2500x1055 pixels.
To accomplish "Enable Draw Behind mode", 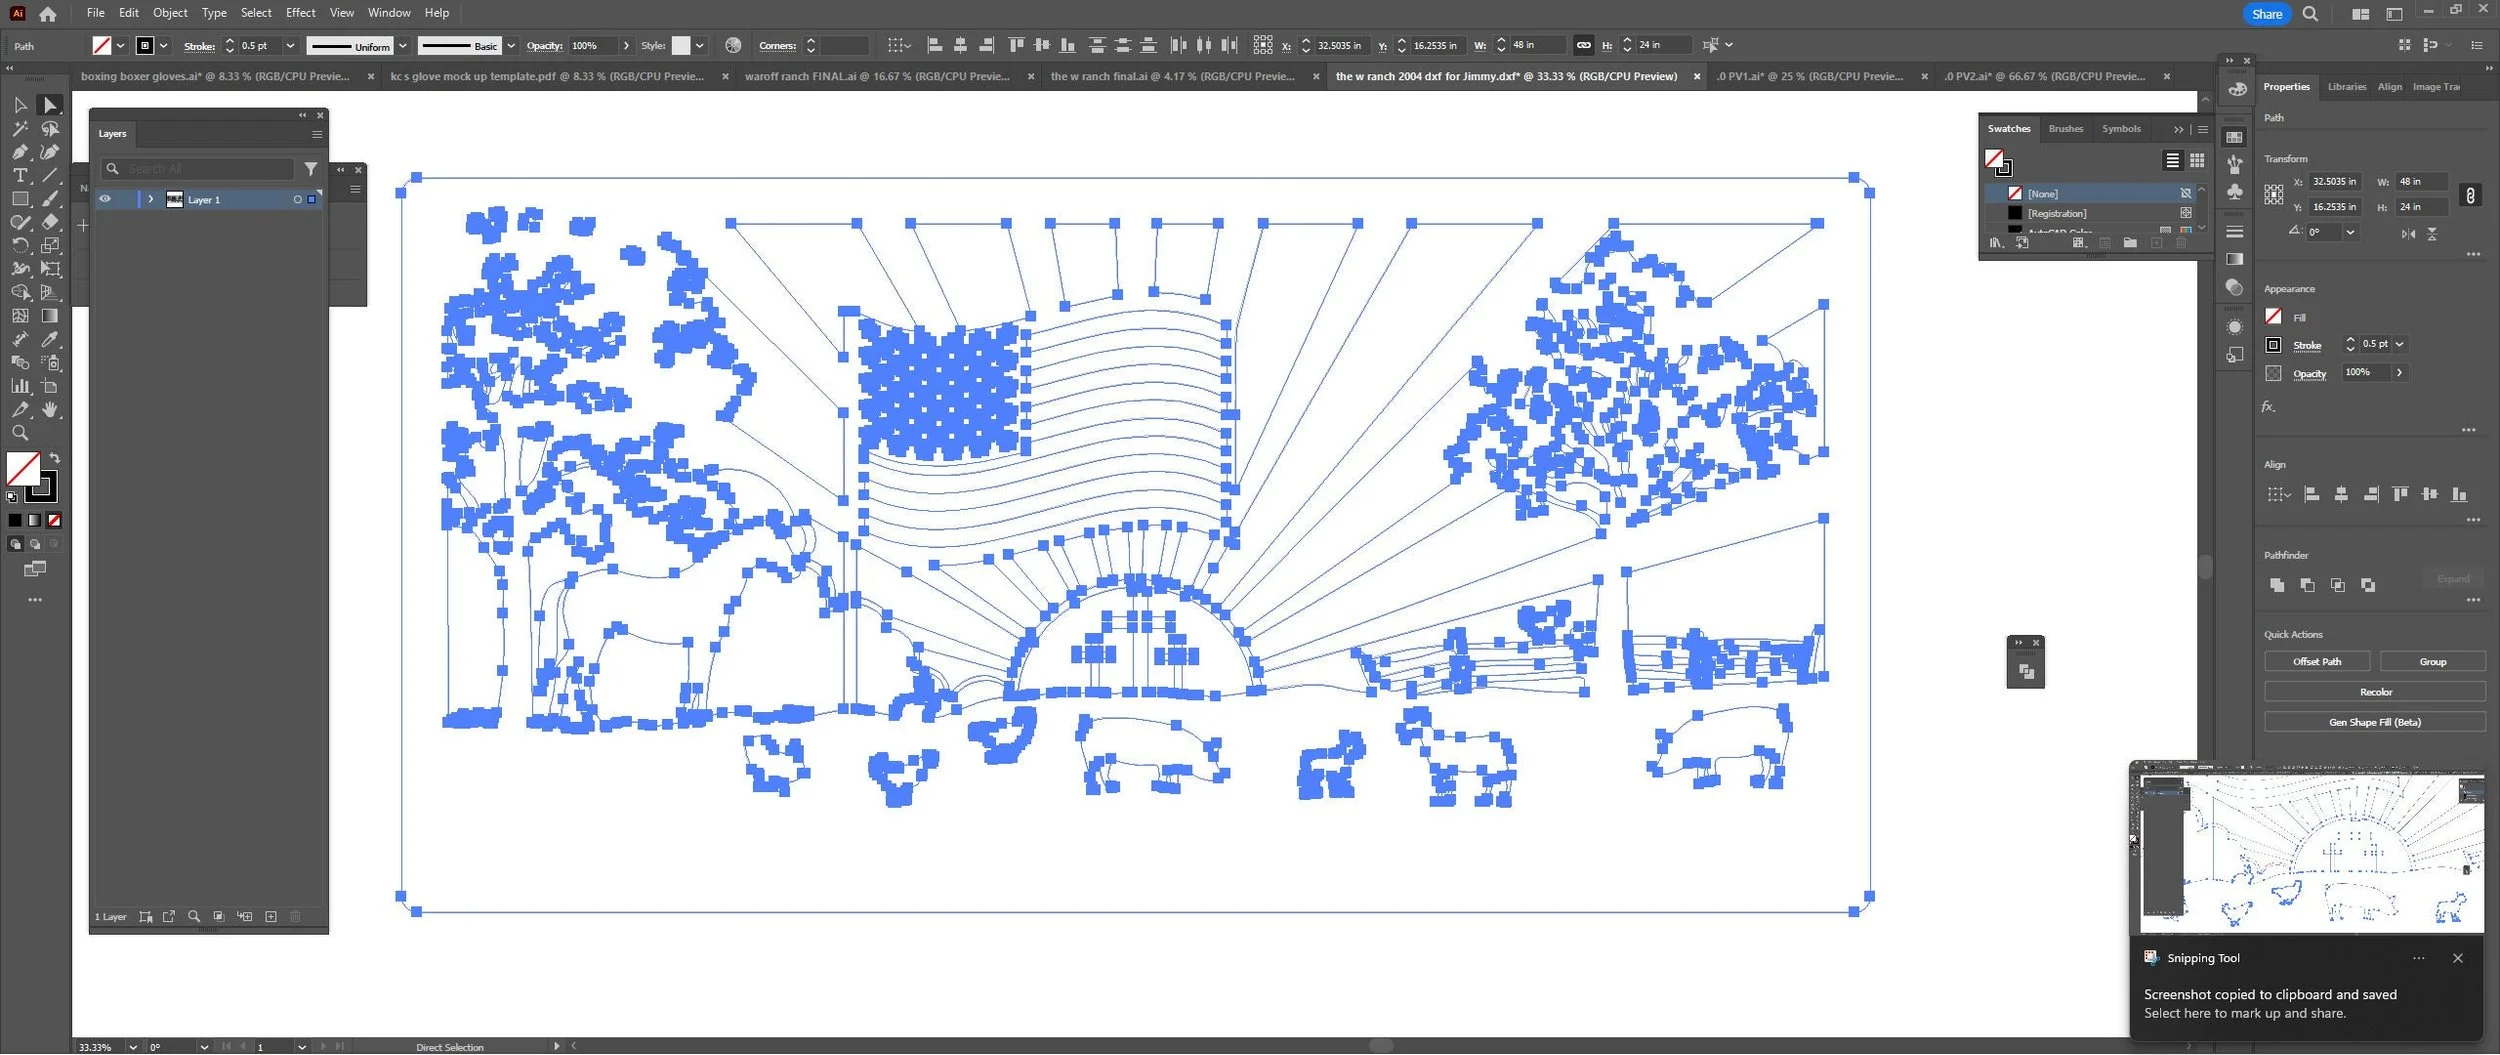I will (x=35, y=544).
